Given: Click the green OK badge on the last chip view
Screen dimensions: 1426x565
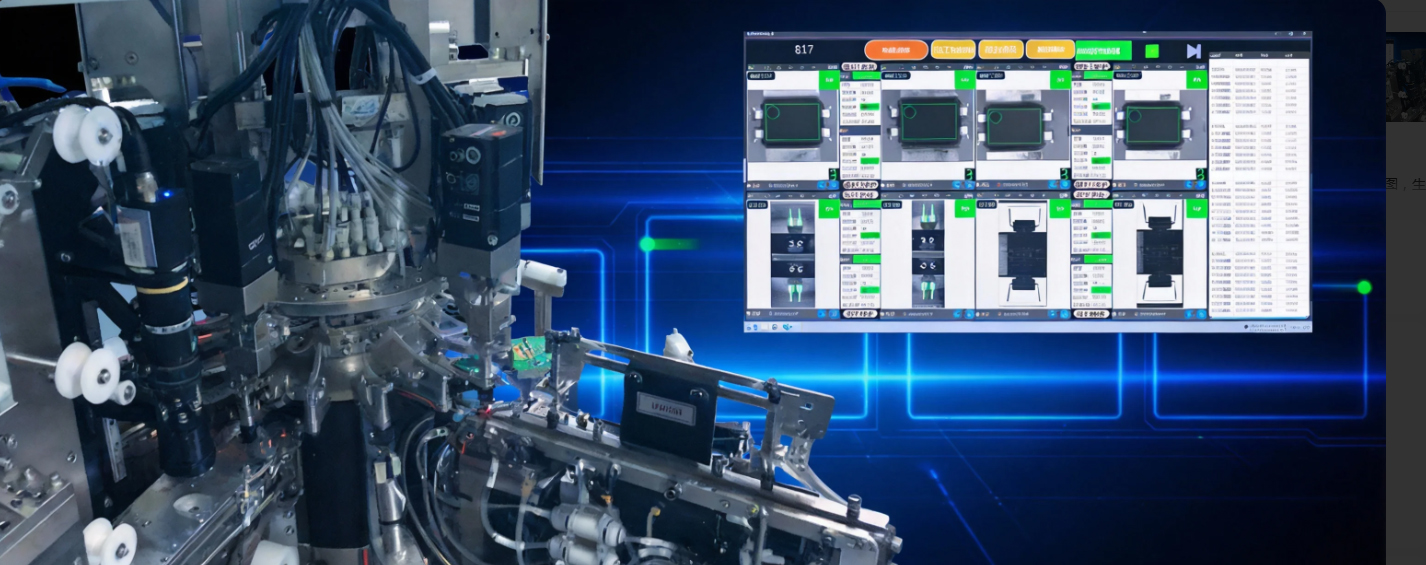Looking at the screenshot, I should click(x=1196, y=80).
